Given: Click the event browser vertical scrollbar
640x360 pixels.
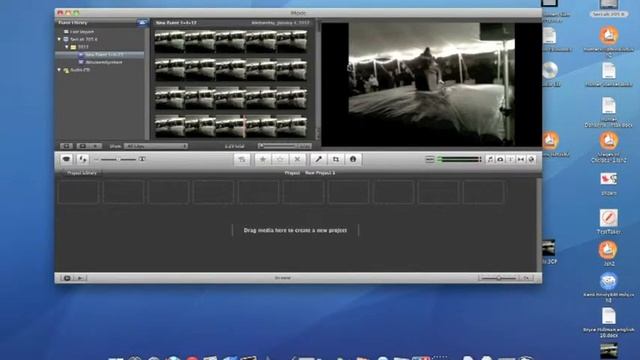Looking at the screenshot, I should pyautogui.click(x=317, y=80).
